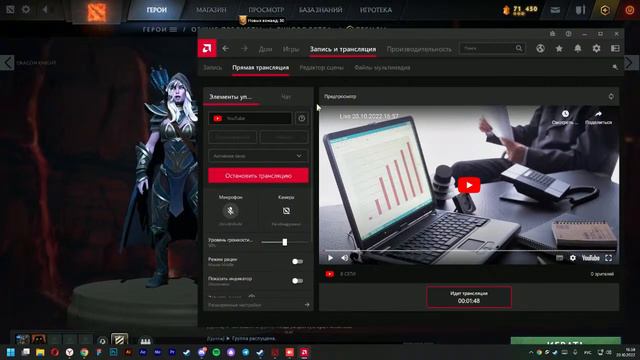This screenshot has height=360, width=640.
Task: Click the account icon next to YouTube
Action: coord(302,118)
